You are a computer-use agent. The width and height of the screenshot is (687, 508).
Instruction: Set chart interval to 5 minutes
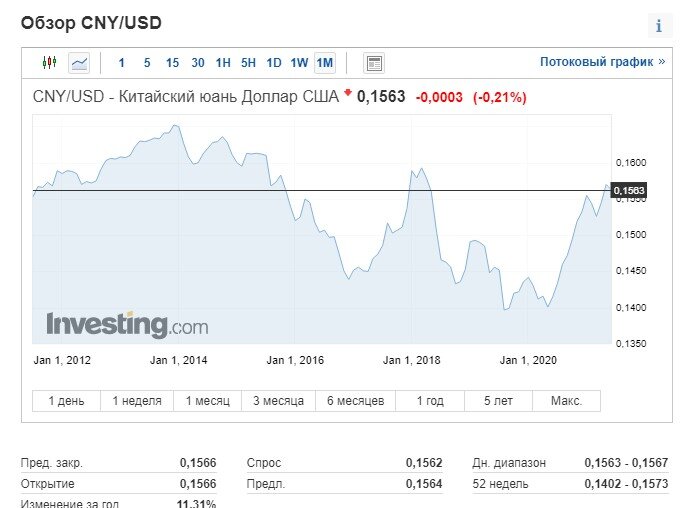[x=147, y=63]
